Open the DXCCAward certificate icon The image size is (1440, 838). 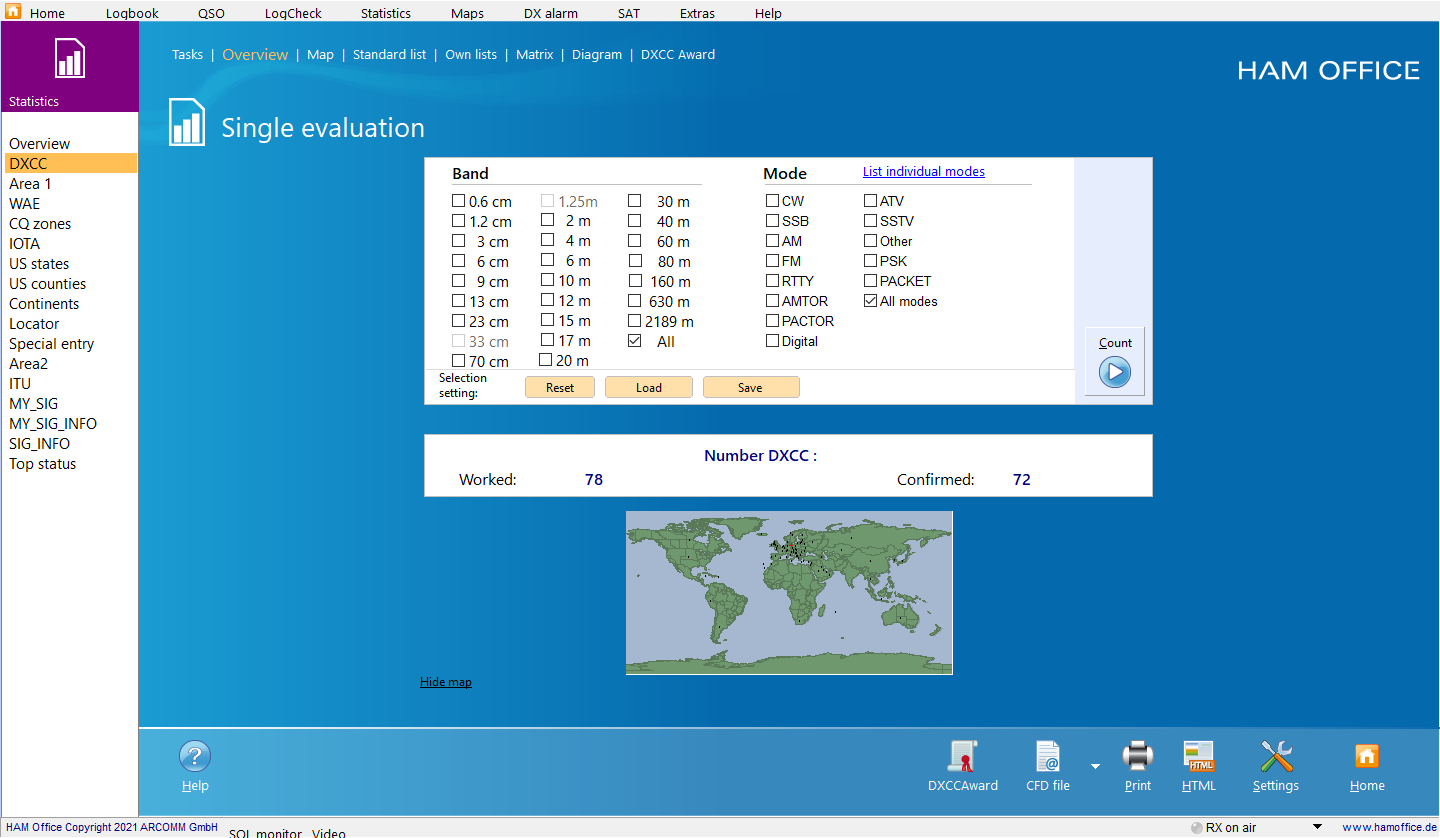pos(963,757)
